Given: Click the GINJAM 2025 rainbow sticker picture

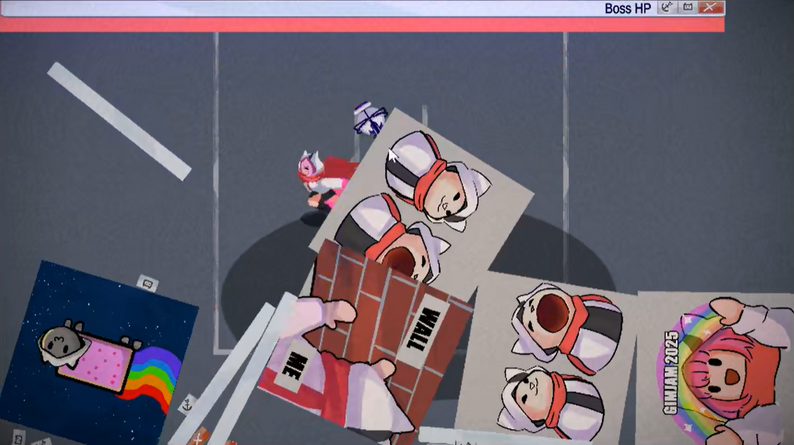Looking at the screenshot, I should 715,369.
